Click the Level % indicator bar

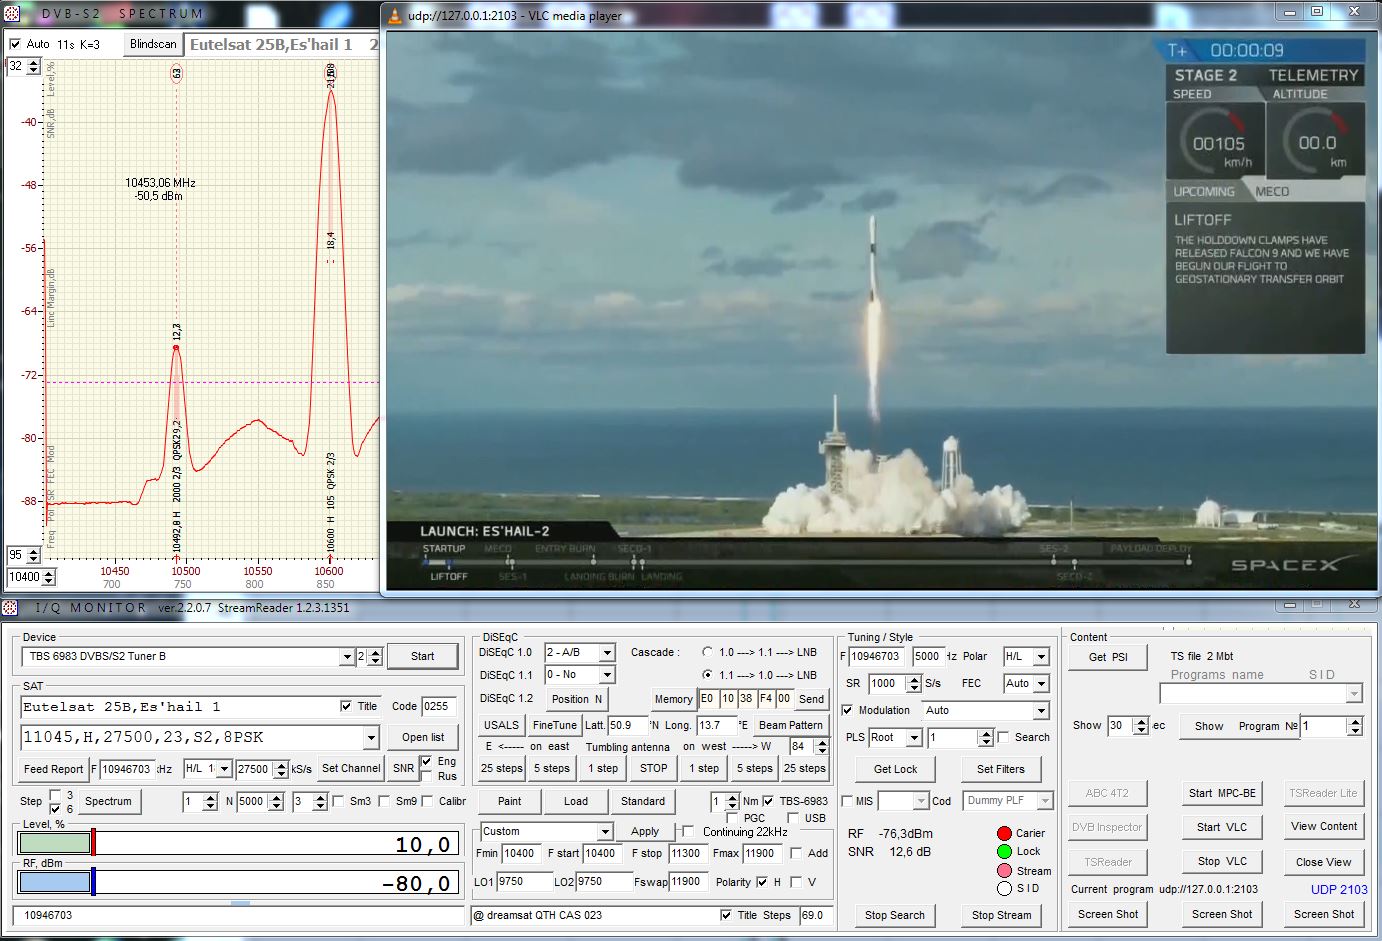(238, 844)
